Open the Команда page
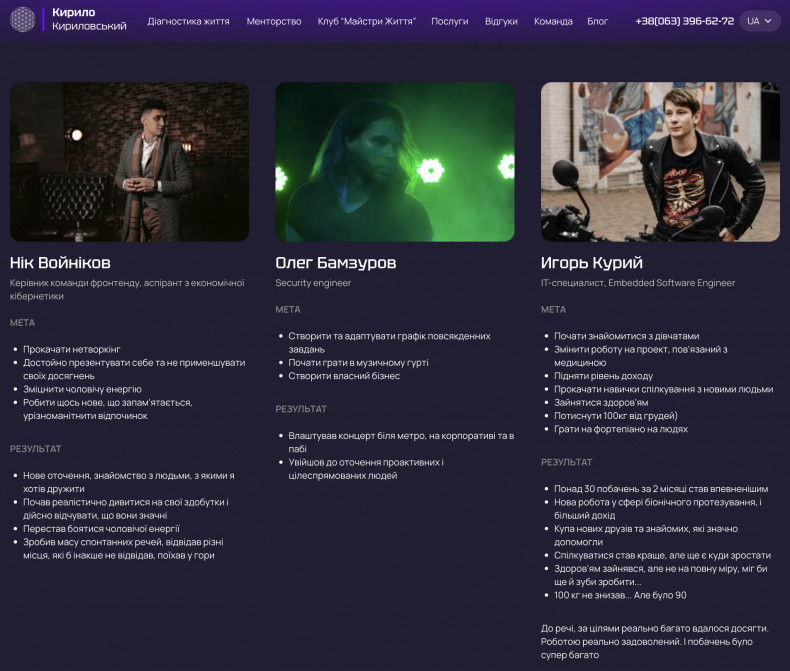Viewport: 790px width, 671px height. pos(553,21)
